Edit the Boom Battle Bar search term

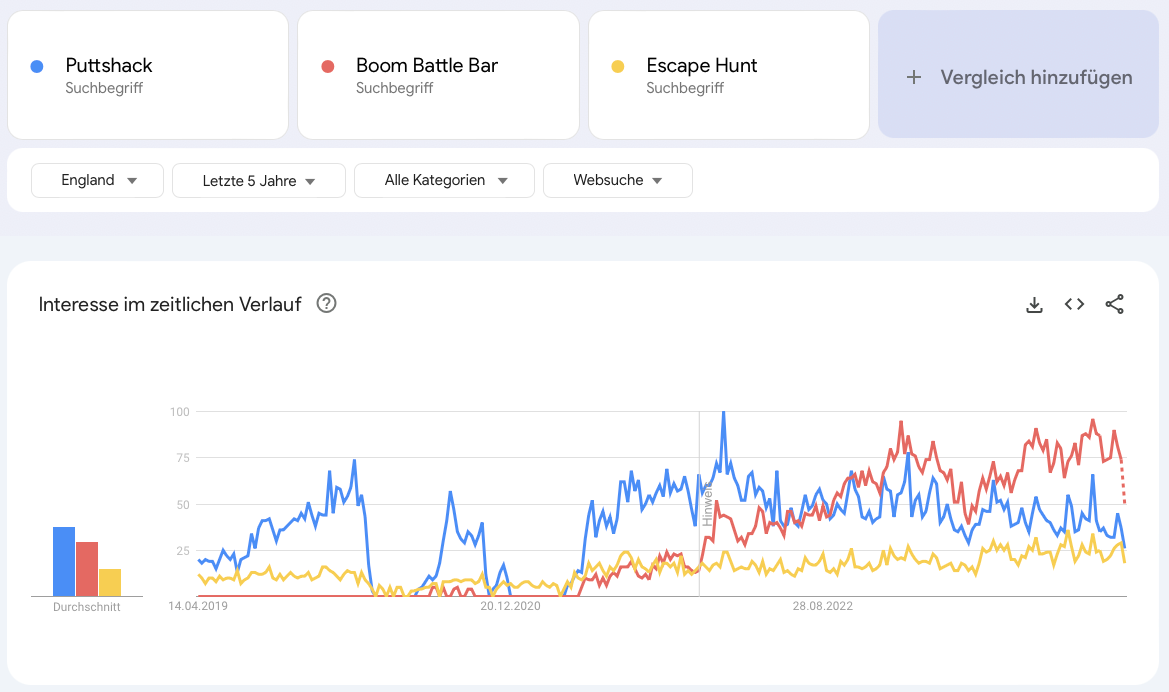[x=426, y=66]
